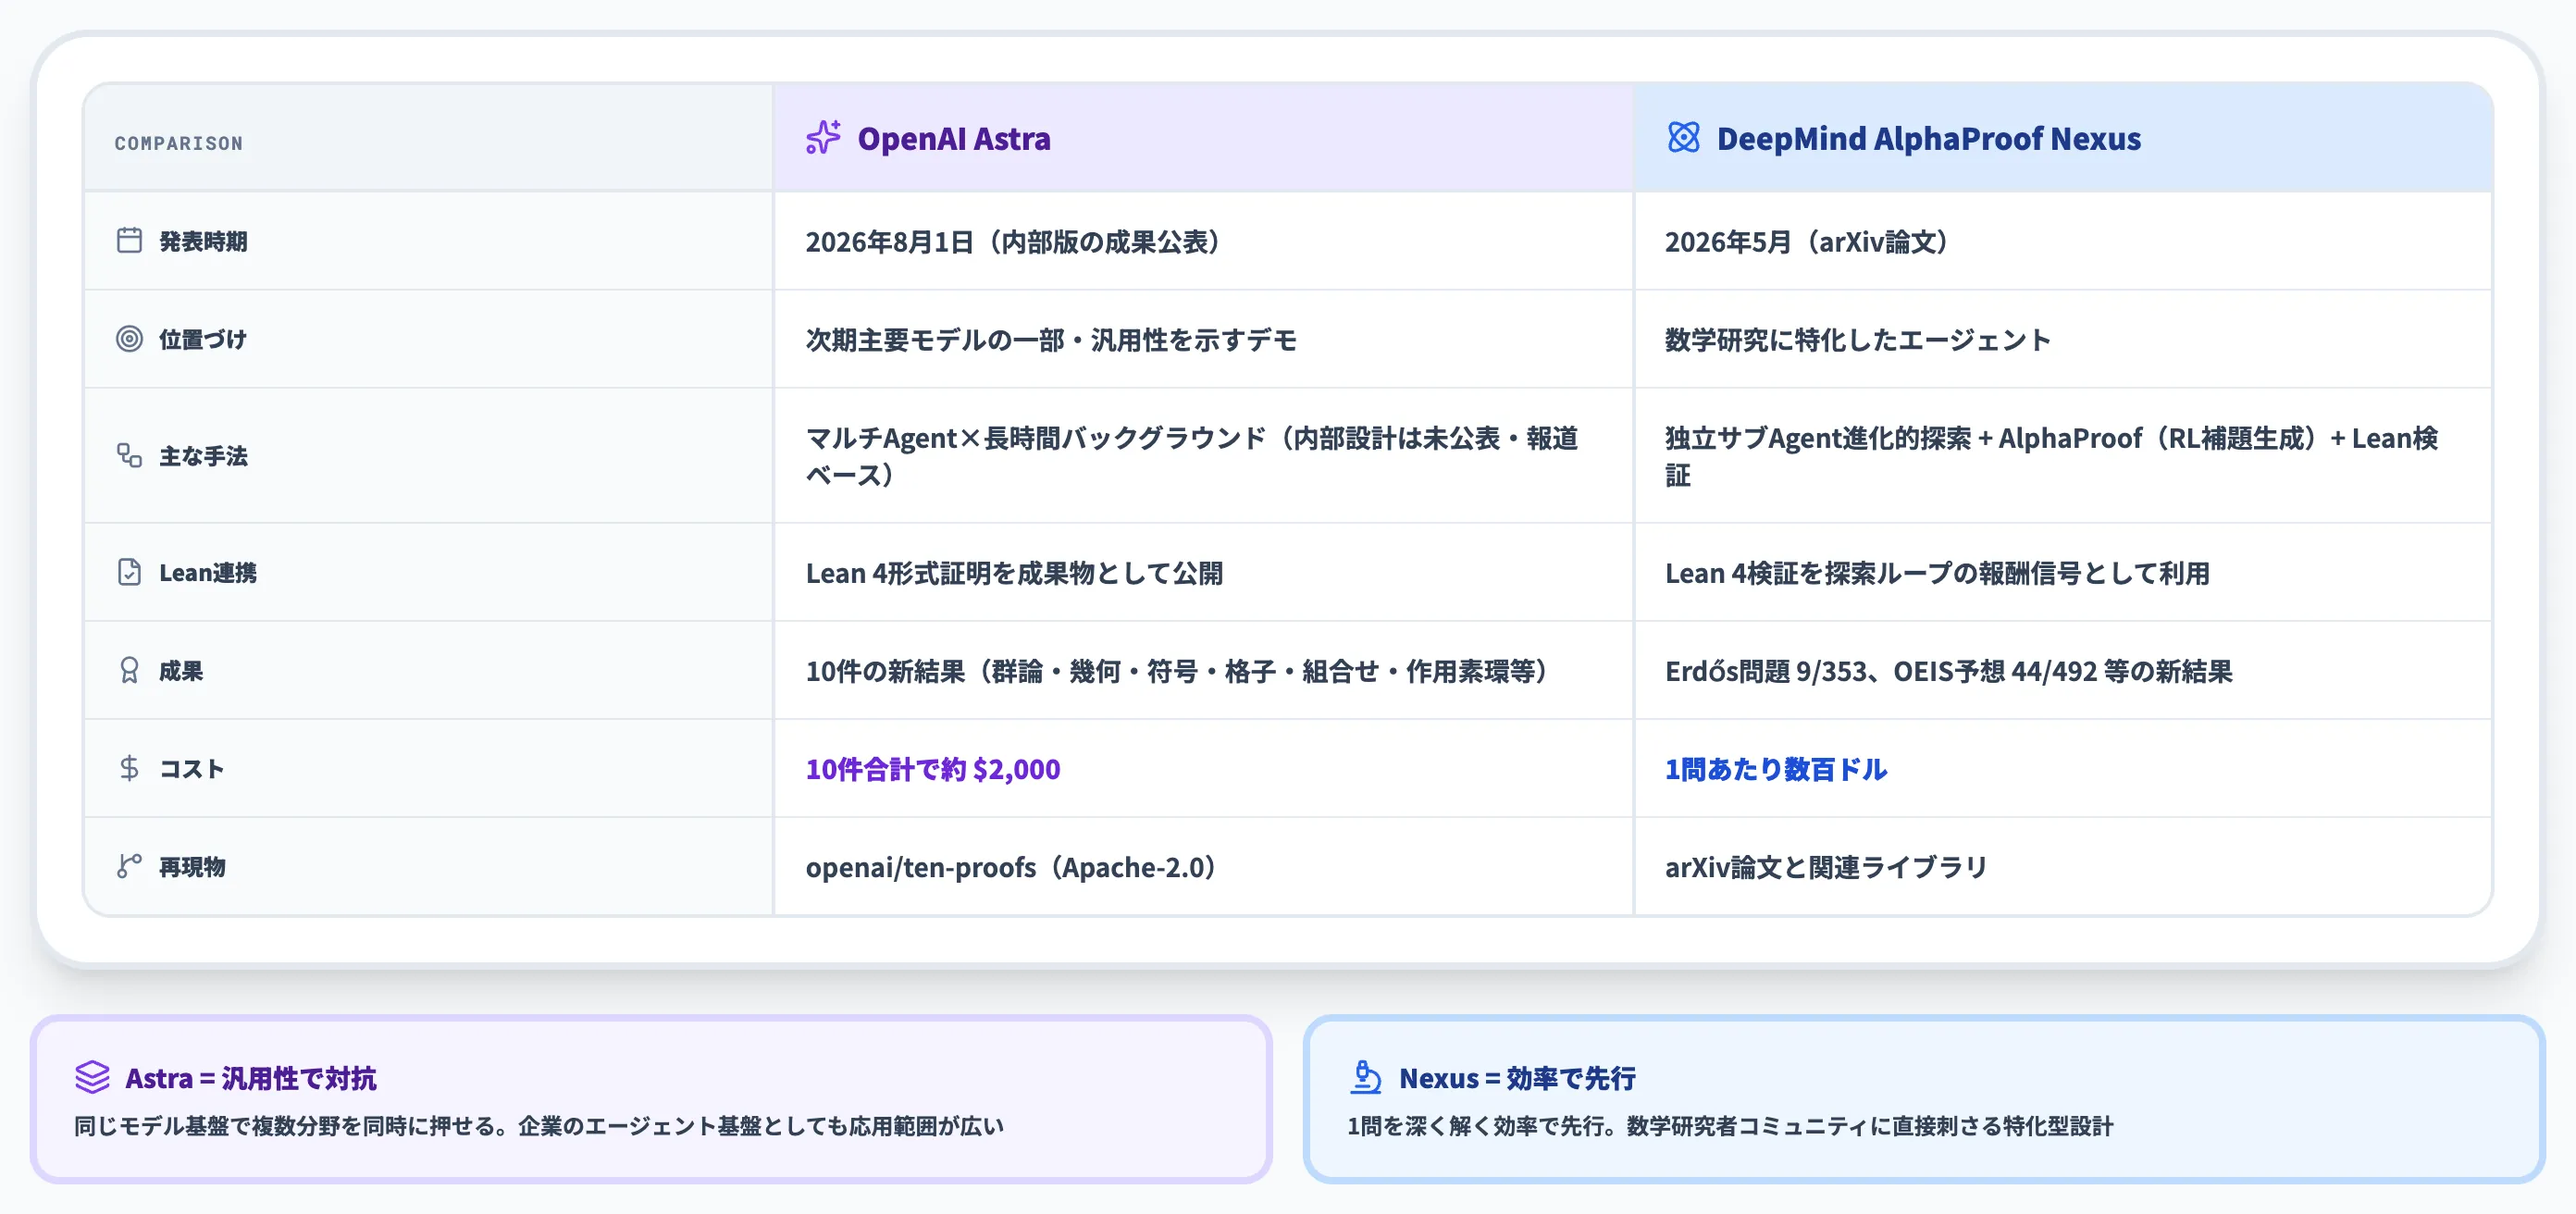
Task: Click the workflow icon next to 主な手法
Action: (x=129, y=455)
